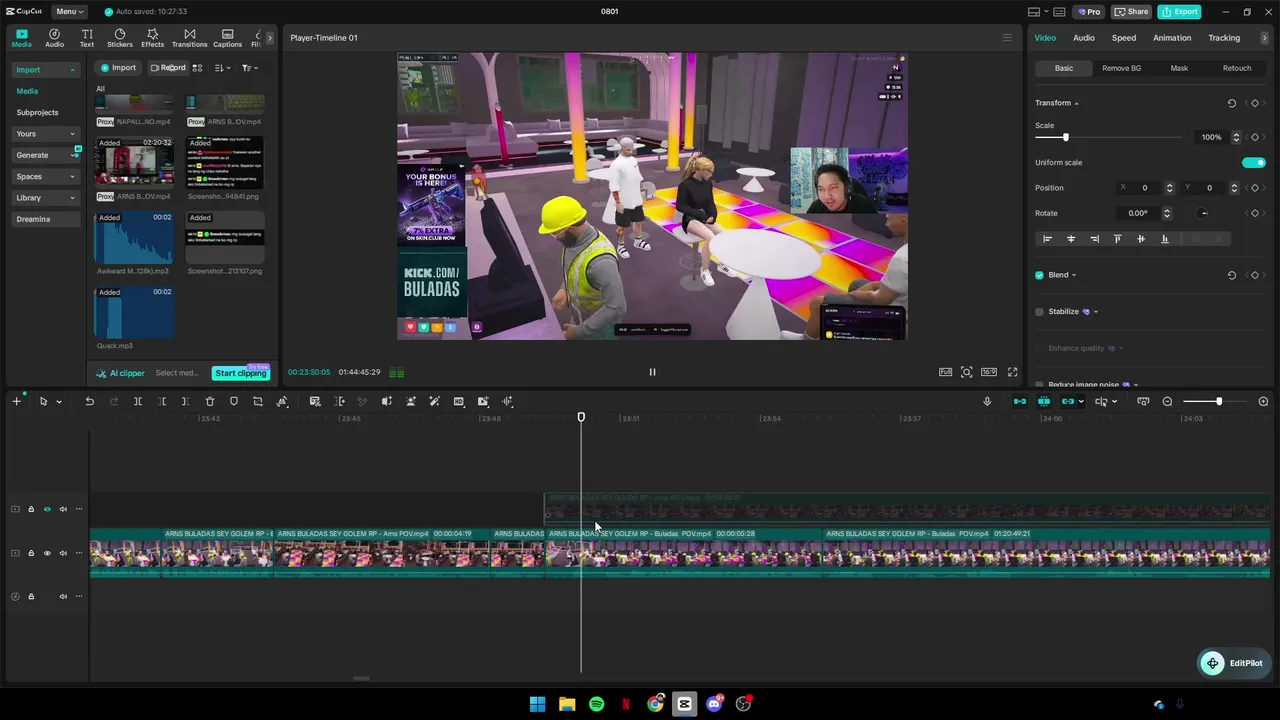This screenshot has width=1280, height=720.
Task: Click the Export button
Action: click(1179, 12)
